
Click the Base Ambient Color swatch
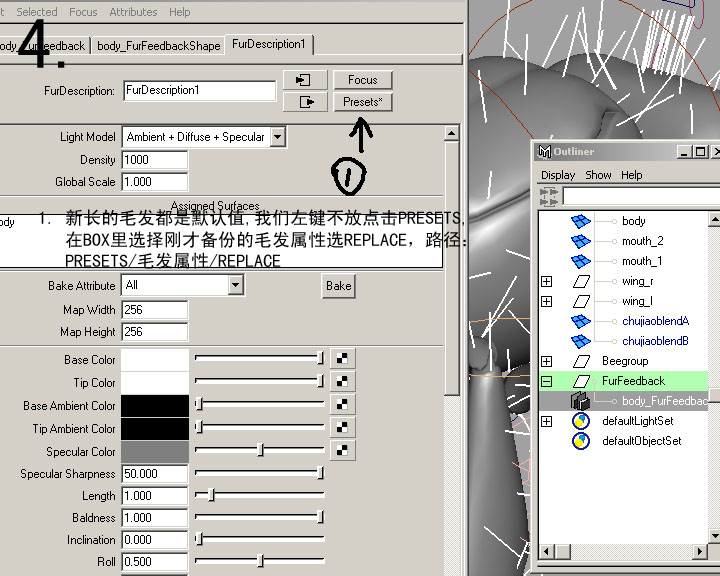click(155, 406)
